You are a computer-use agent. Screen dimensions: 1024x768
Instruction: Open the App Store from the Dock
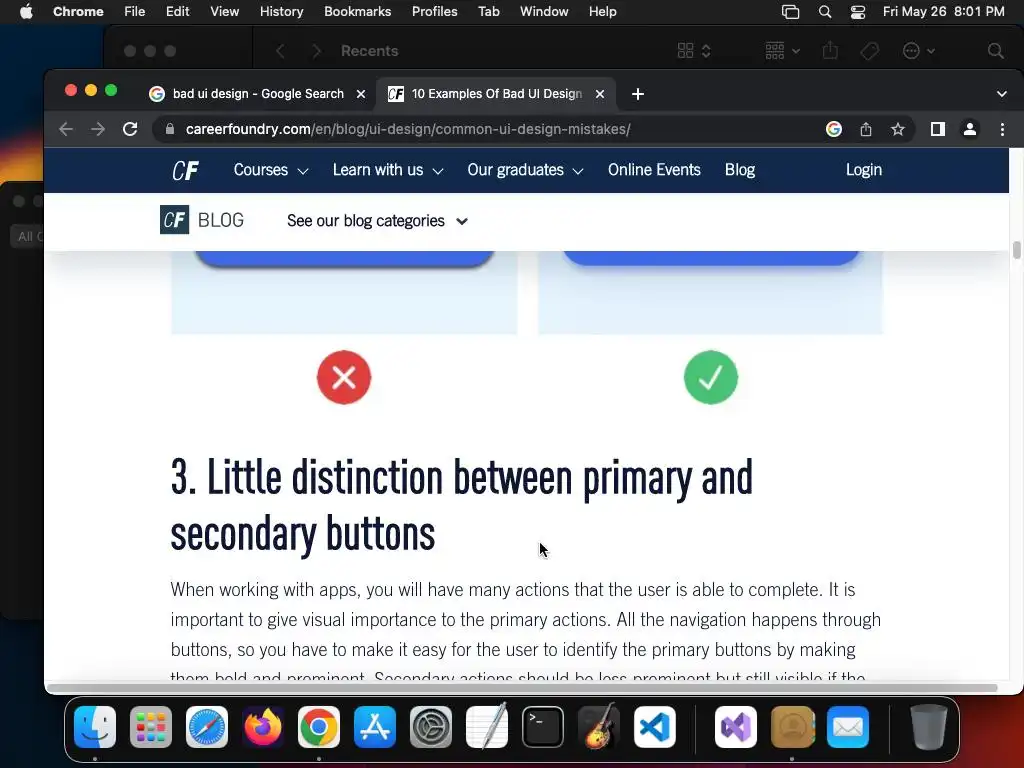[375, 726]
